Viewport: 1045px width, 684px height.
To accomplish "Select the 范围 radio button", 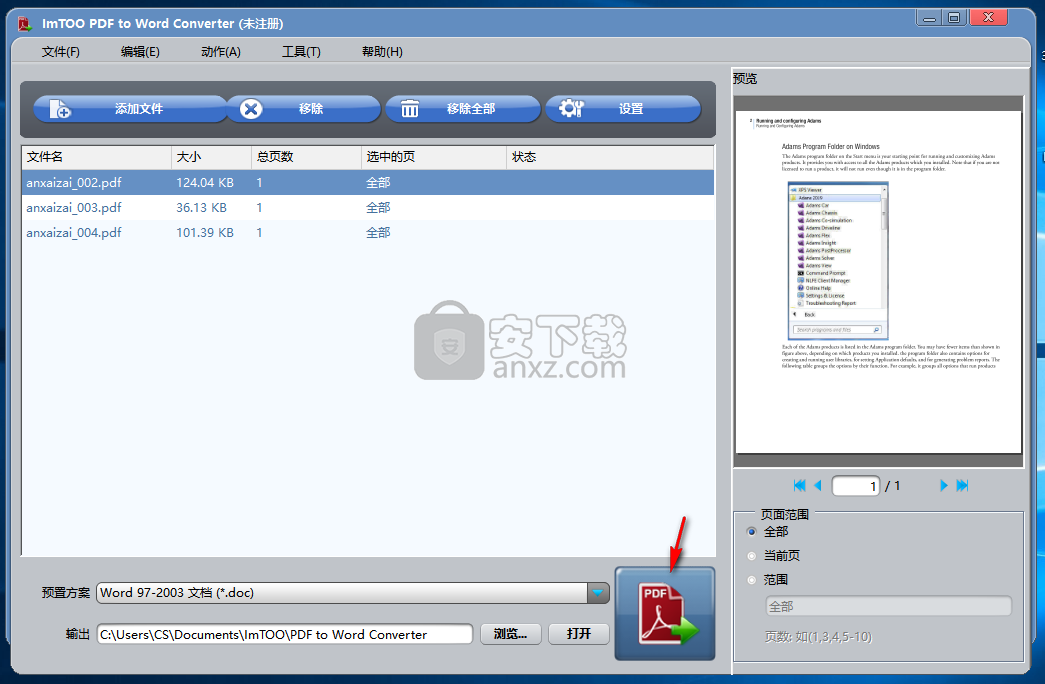I will pos(752,580).
